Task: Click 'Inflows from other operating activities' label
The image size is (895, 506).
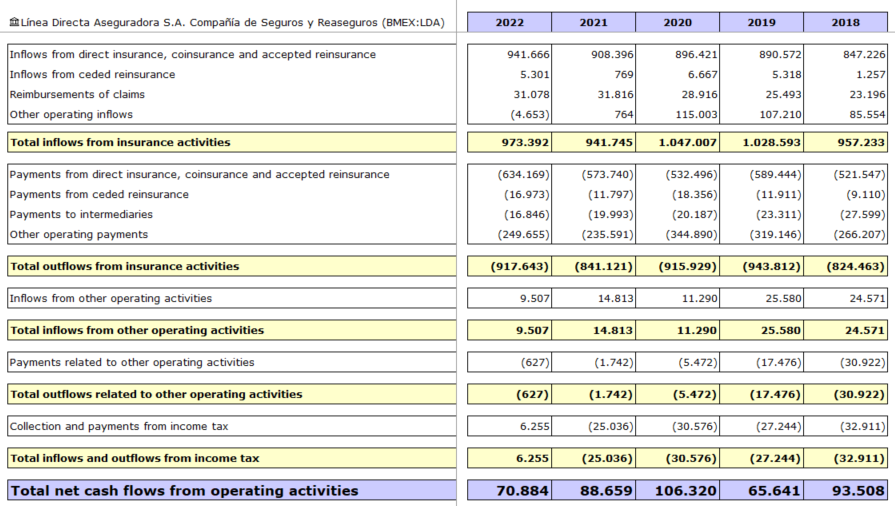Action: 110,298
